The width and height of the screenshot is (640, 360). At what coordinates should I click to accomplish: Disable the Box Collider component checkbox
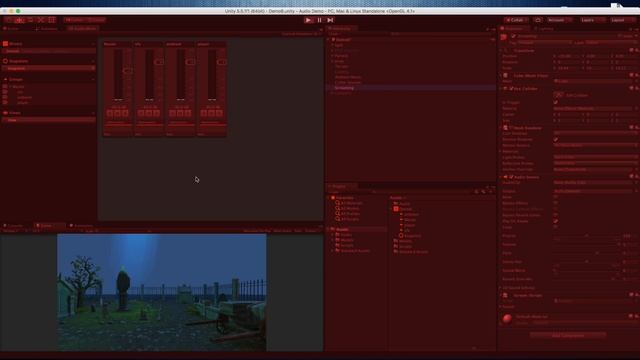tap(511, 89)
